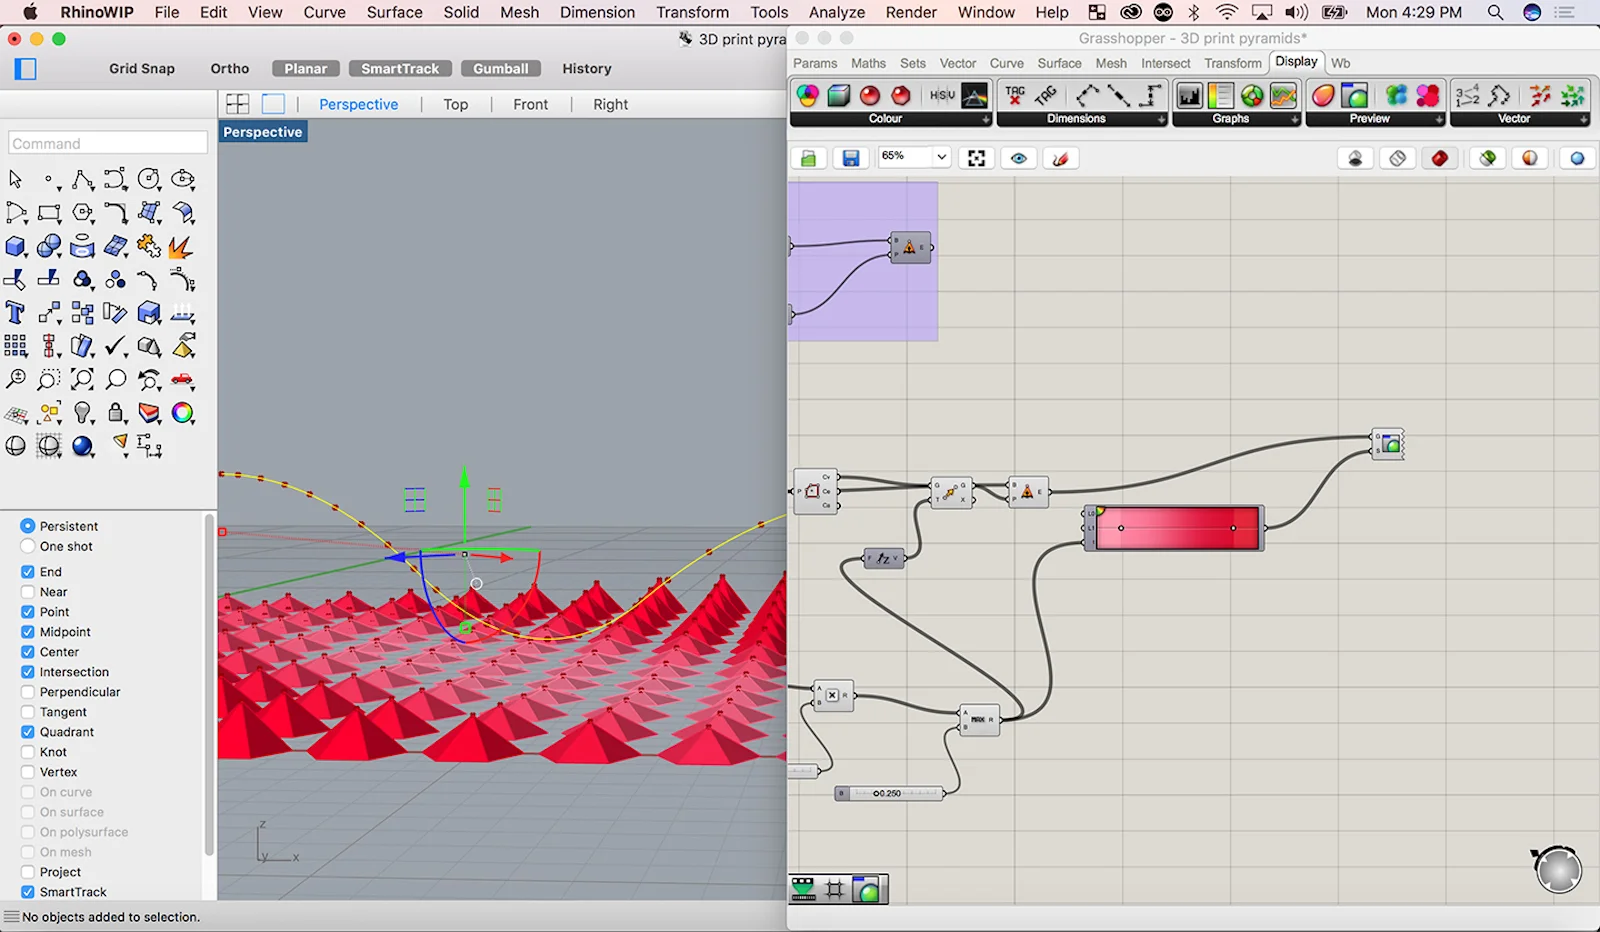Image resolution: width=1600 pixels, height=932 pixels.
Task: Toggle the Ortho button
Action: [x=230, y=69]
